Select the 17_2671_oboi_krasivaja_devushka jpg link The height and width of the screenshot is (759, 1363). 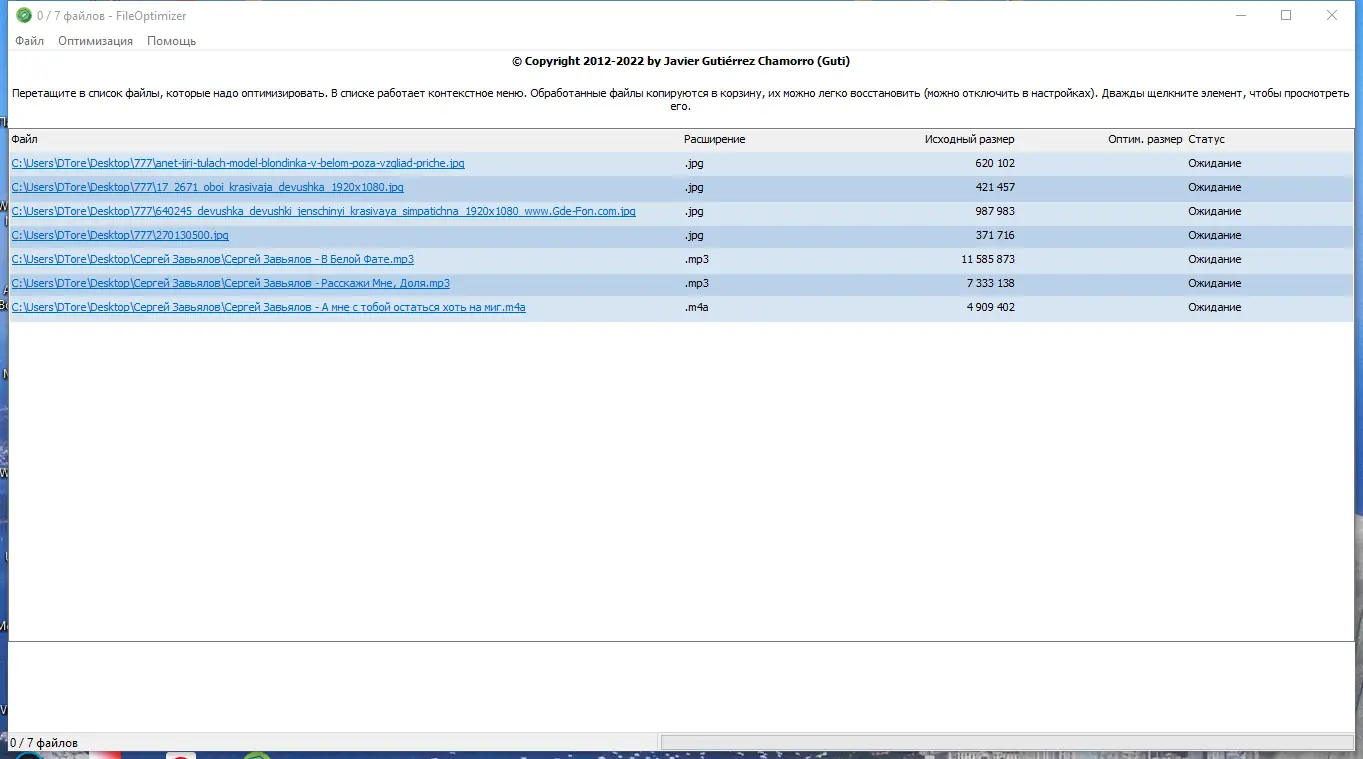pyautogui.click(x=207, y=187)
